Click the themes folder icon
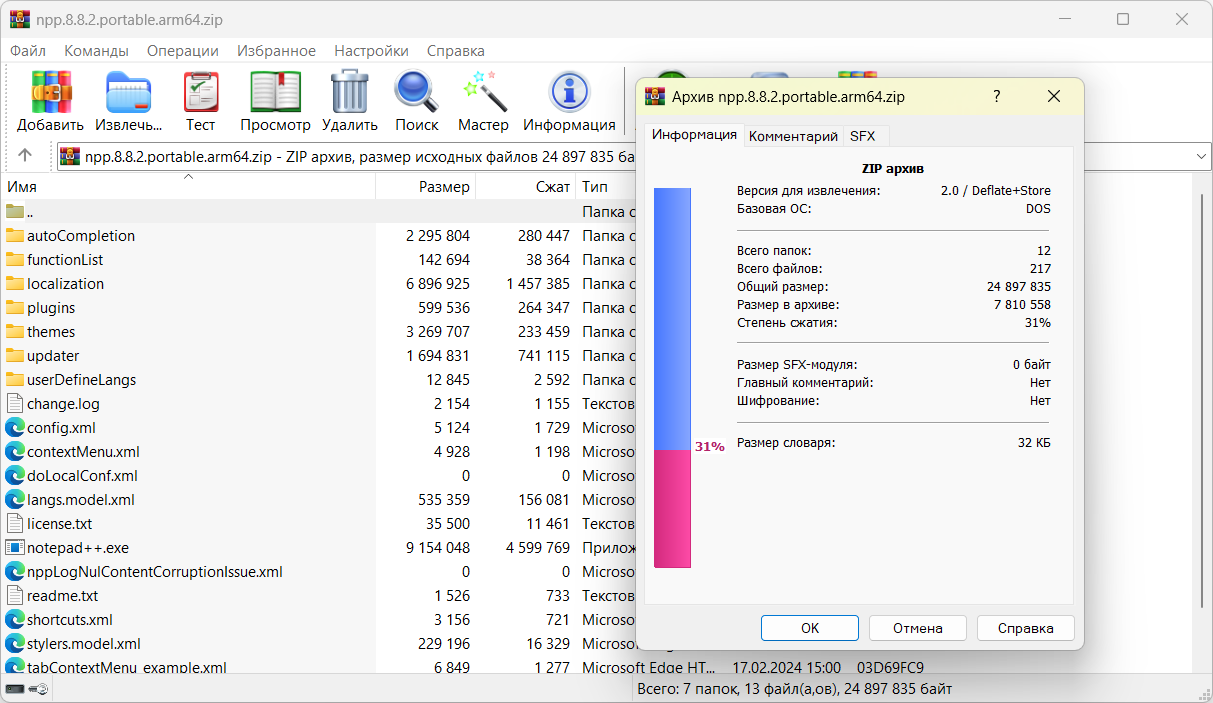 [14, 332]
